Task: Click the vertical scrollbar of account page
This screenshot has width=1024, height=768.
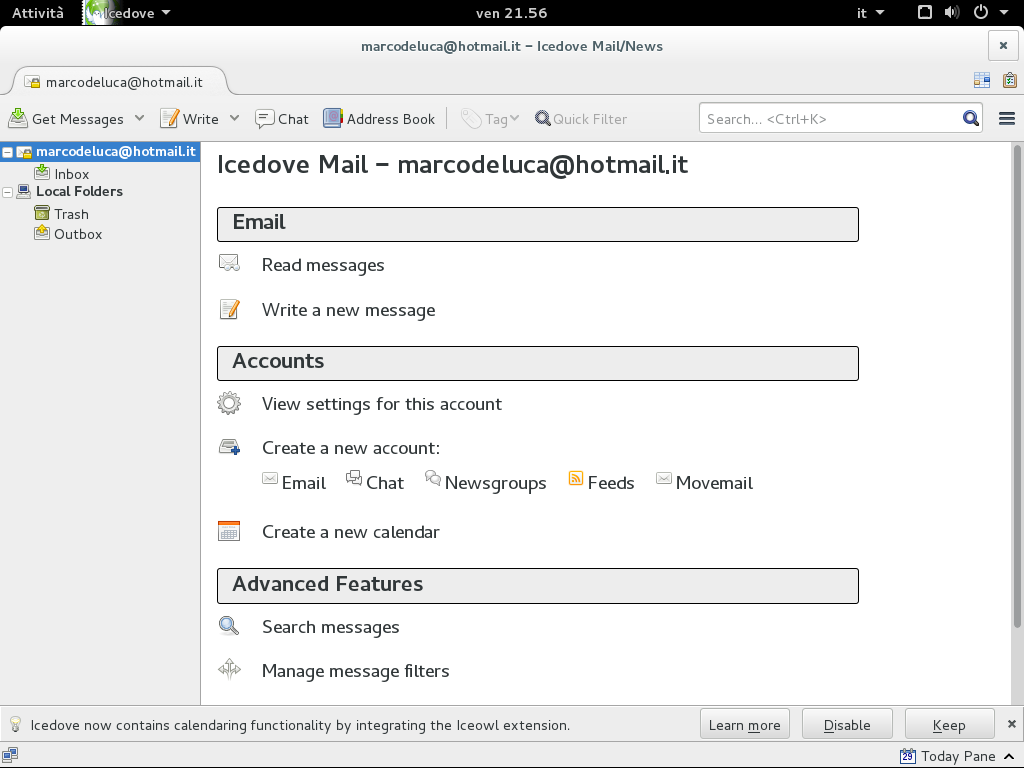Action: (x=1017, y=387)
